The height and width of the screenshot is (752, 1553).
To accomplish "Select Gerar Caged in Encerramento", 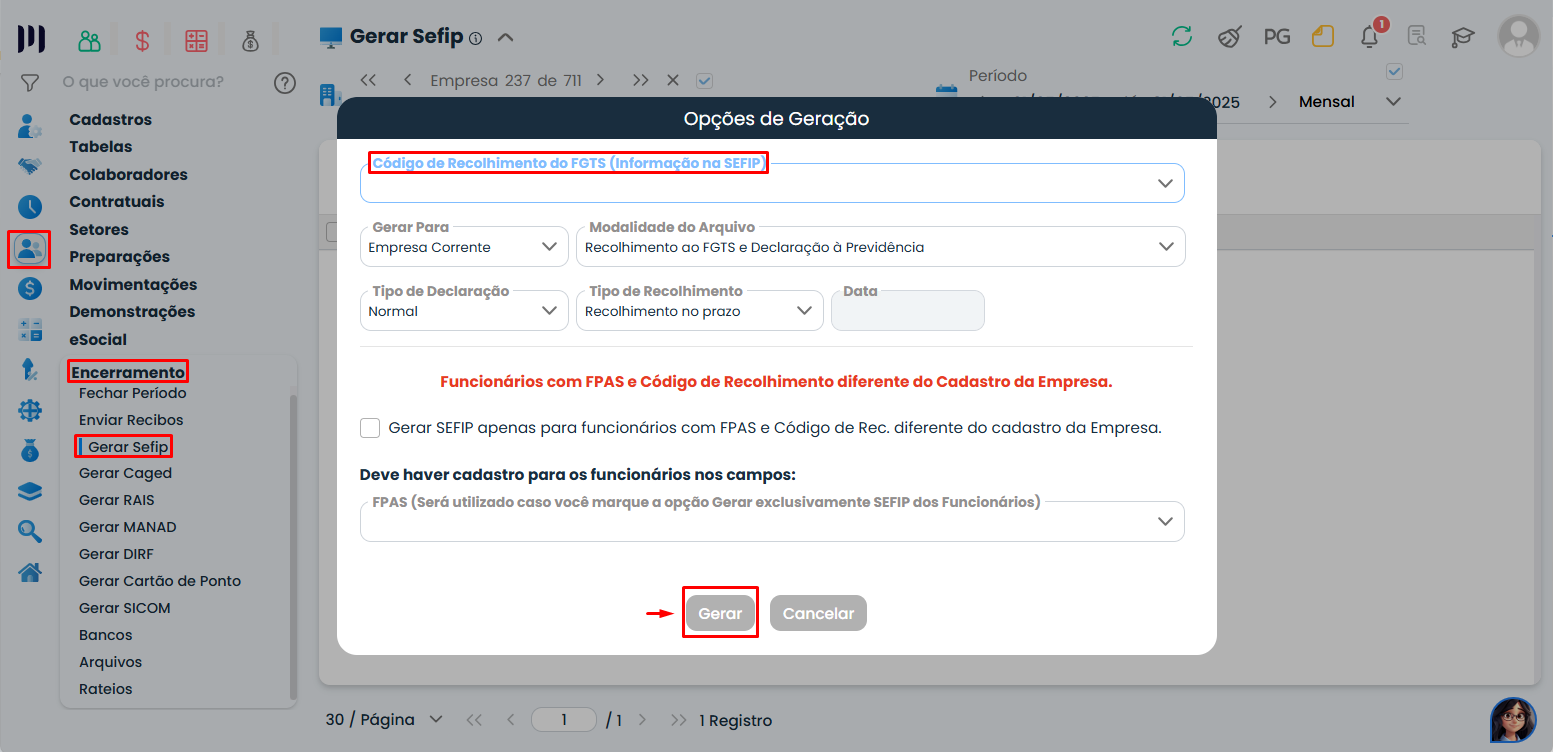I will point(125,473).
